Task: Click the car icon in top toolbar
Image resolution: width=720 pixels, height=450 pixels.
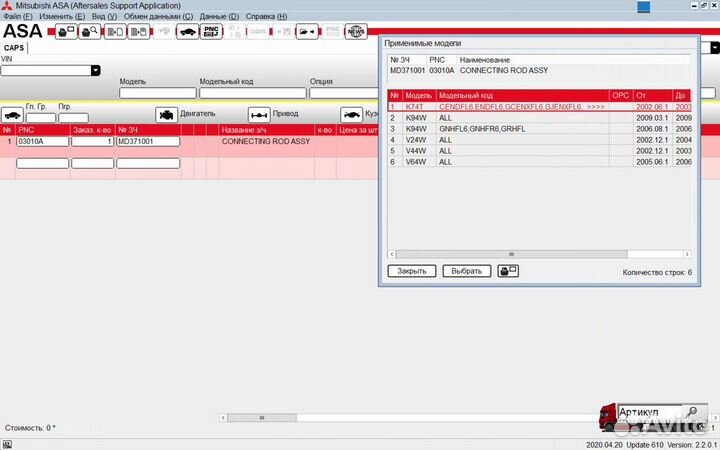Action: pos(186,32)
